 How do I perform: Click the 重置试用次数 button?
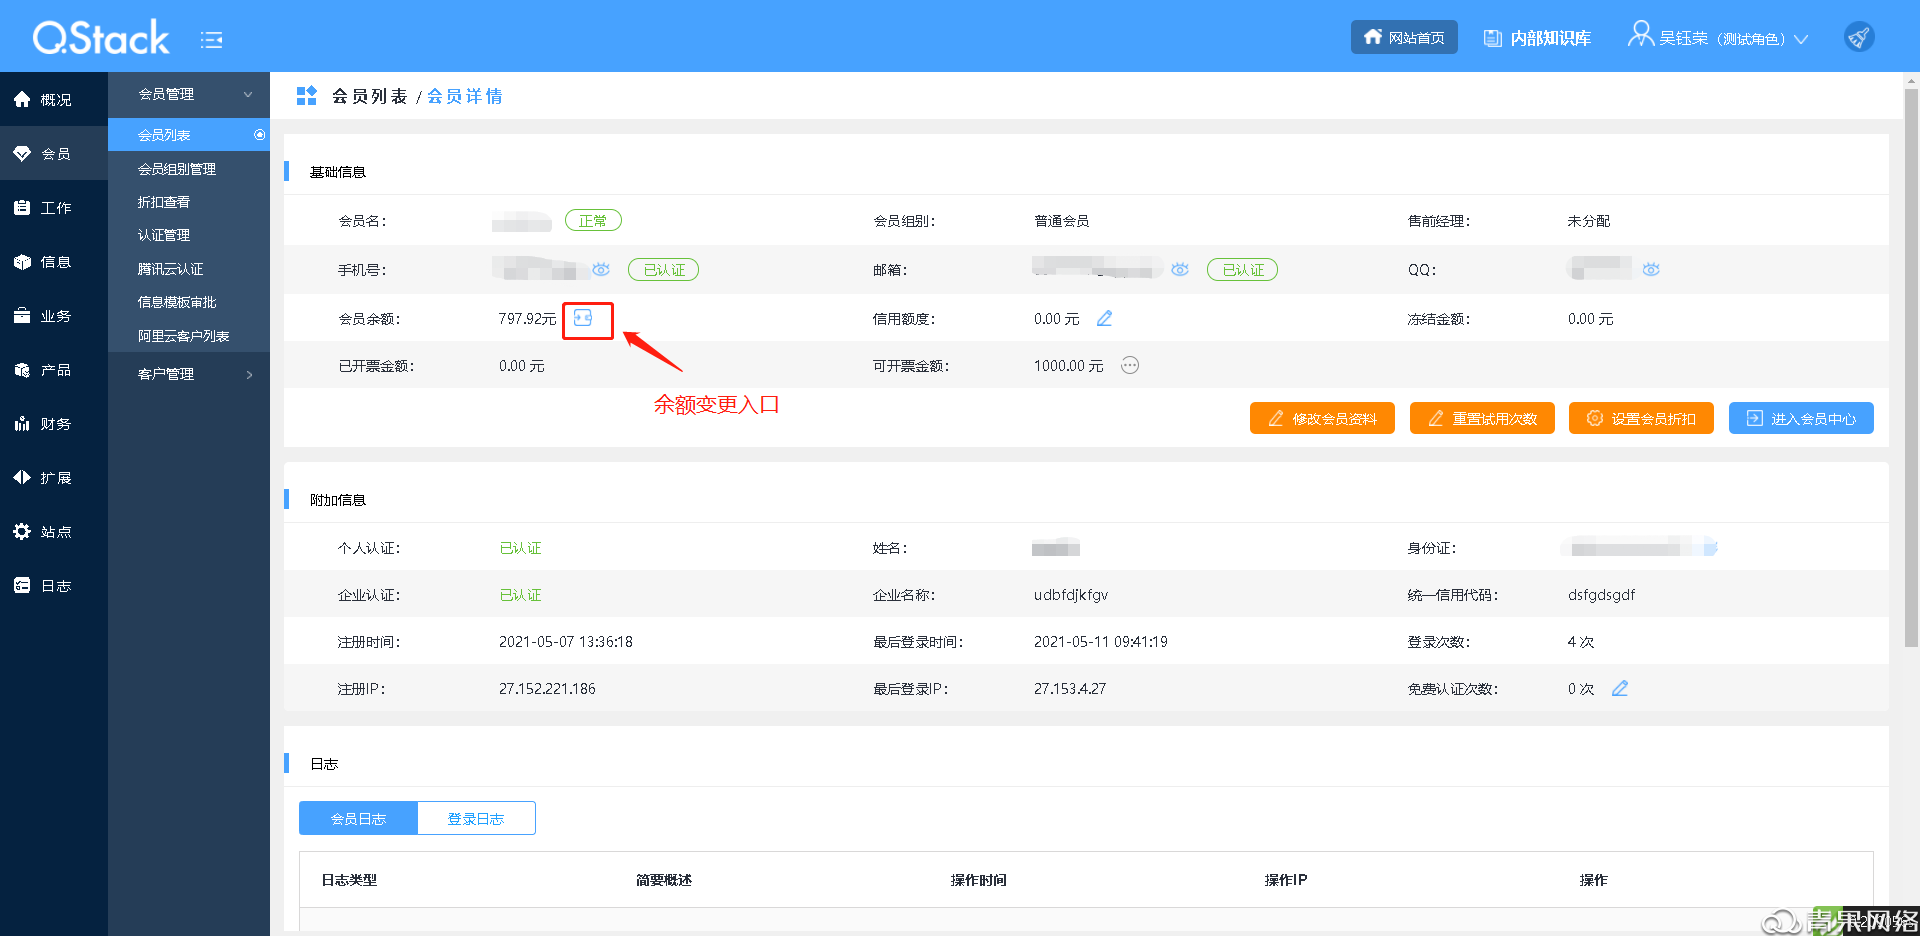click(x=1482, y=418)
